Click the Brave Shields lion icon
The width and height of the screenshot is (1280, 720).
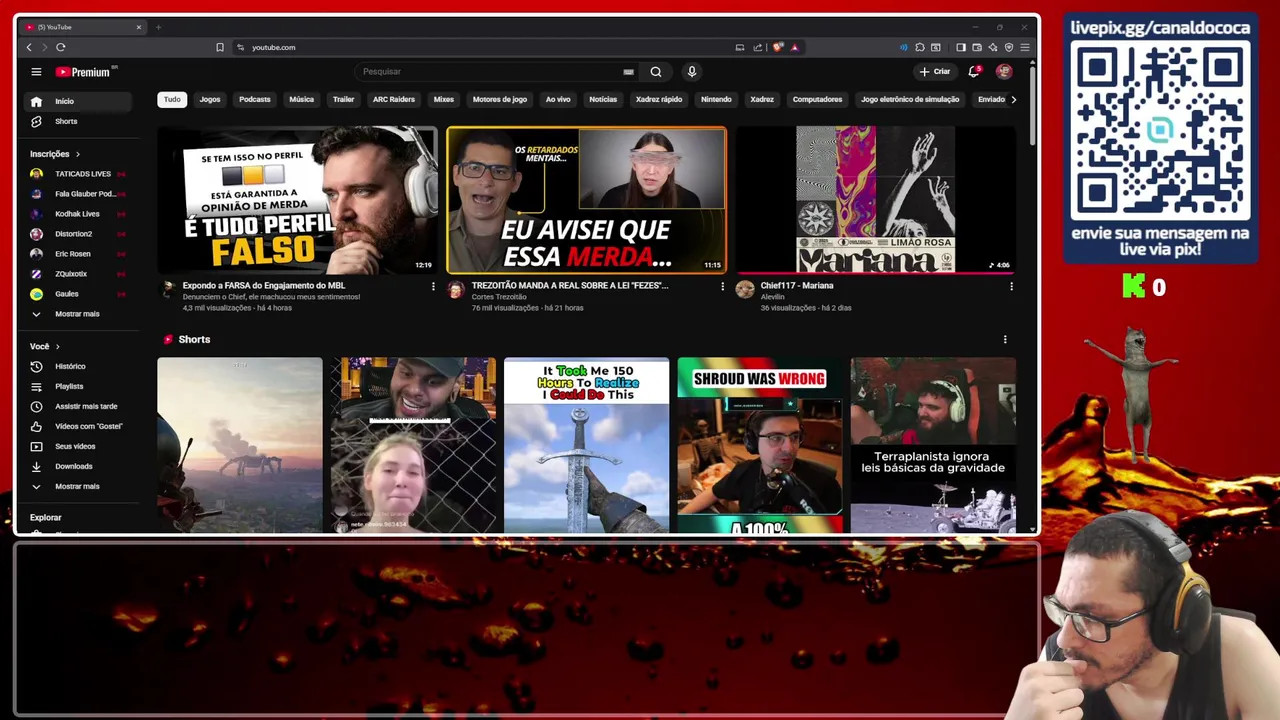click(x=779, y=47)
